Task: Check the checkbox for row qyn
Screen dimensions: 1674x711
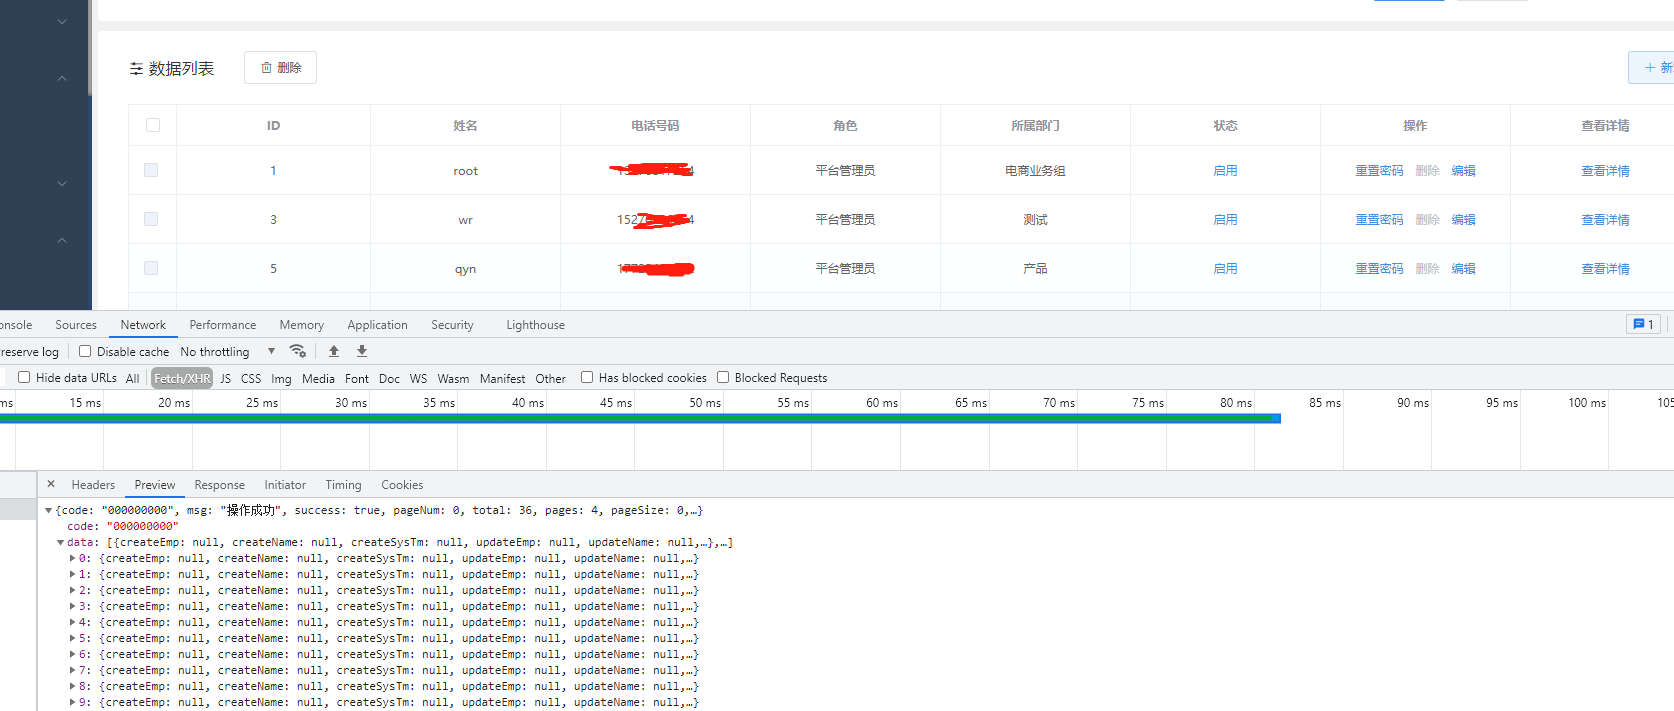Action: (x=151, y=268)
